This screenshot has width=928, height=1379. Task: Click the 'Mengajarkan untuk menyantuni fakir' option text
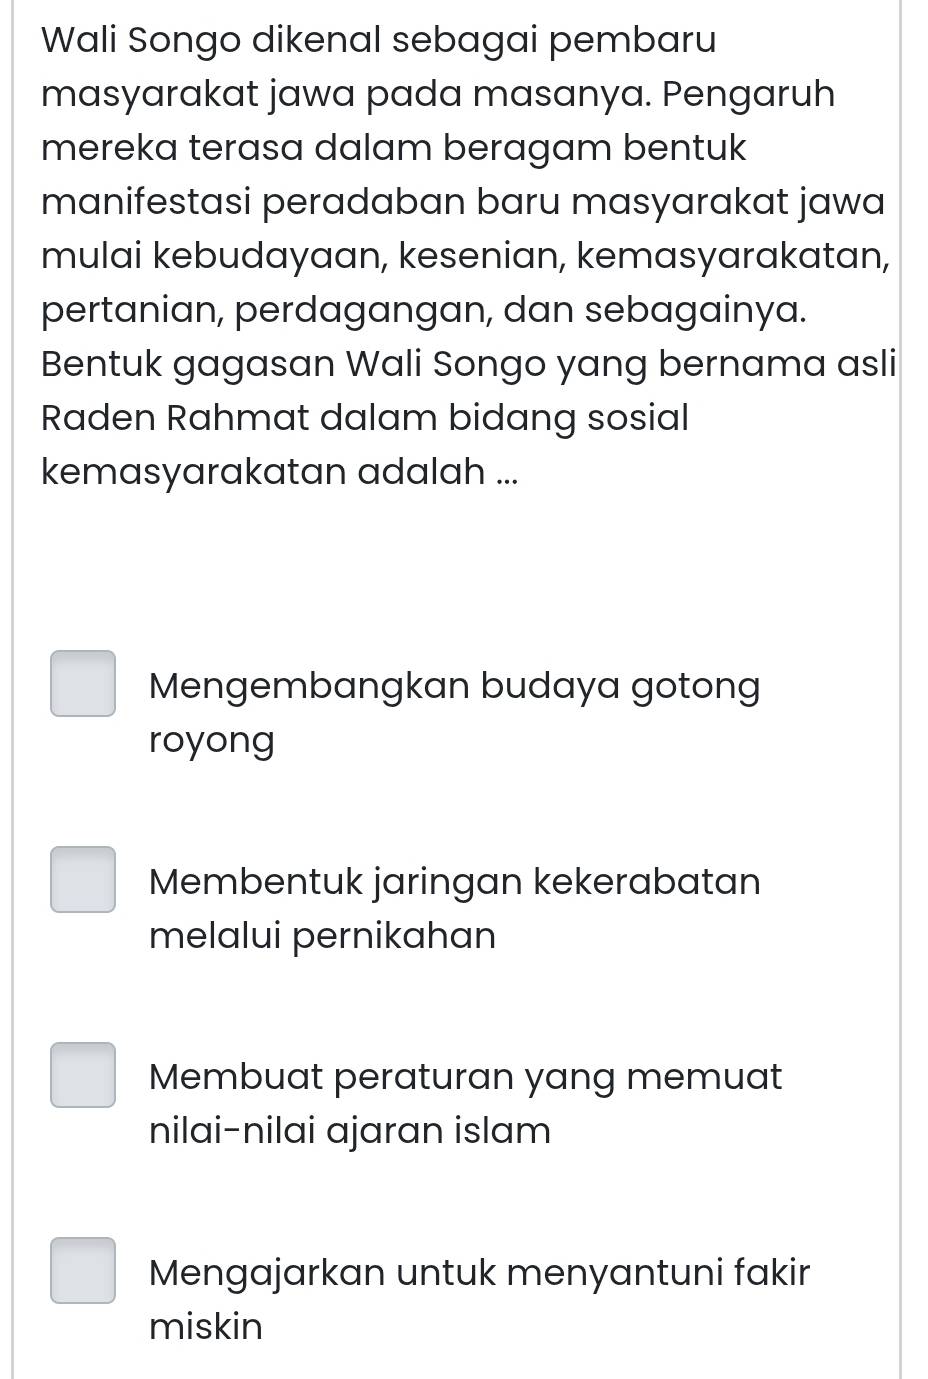[x=479, y=1273]
